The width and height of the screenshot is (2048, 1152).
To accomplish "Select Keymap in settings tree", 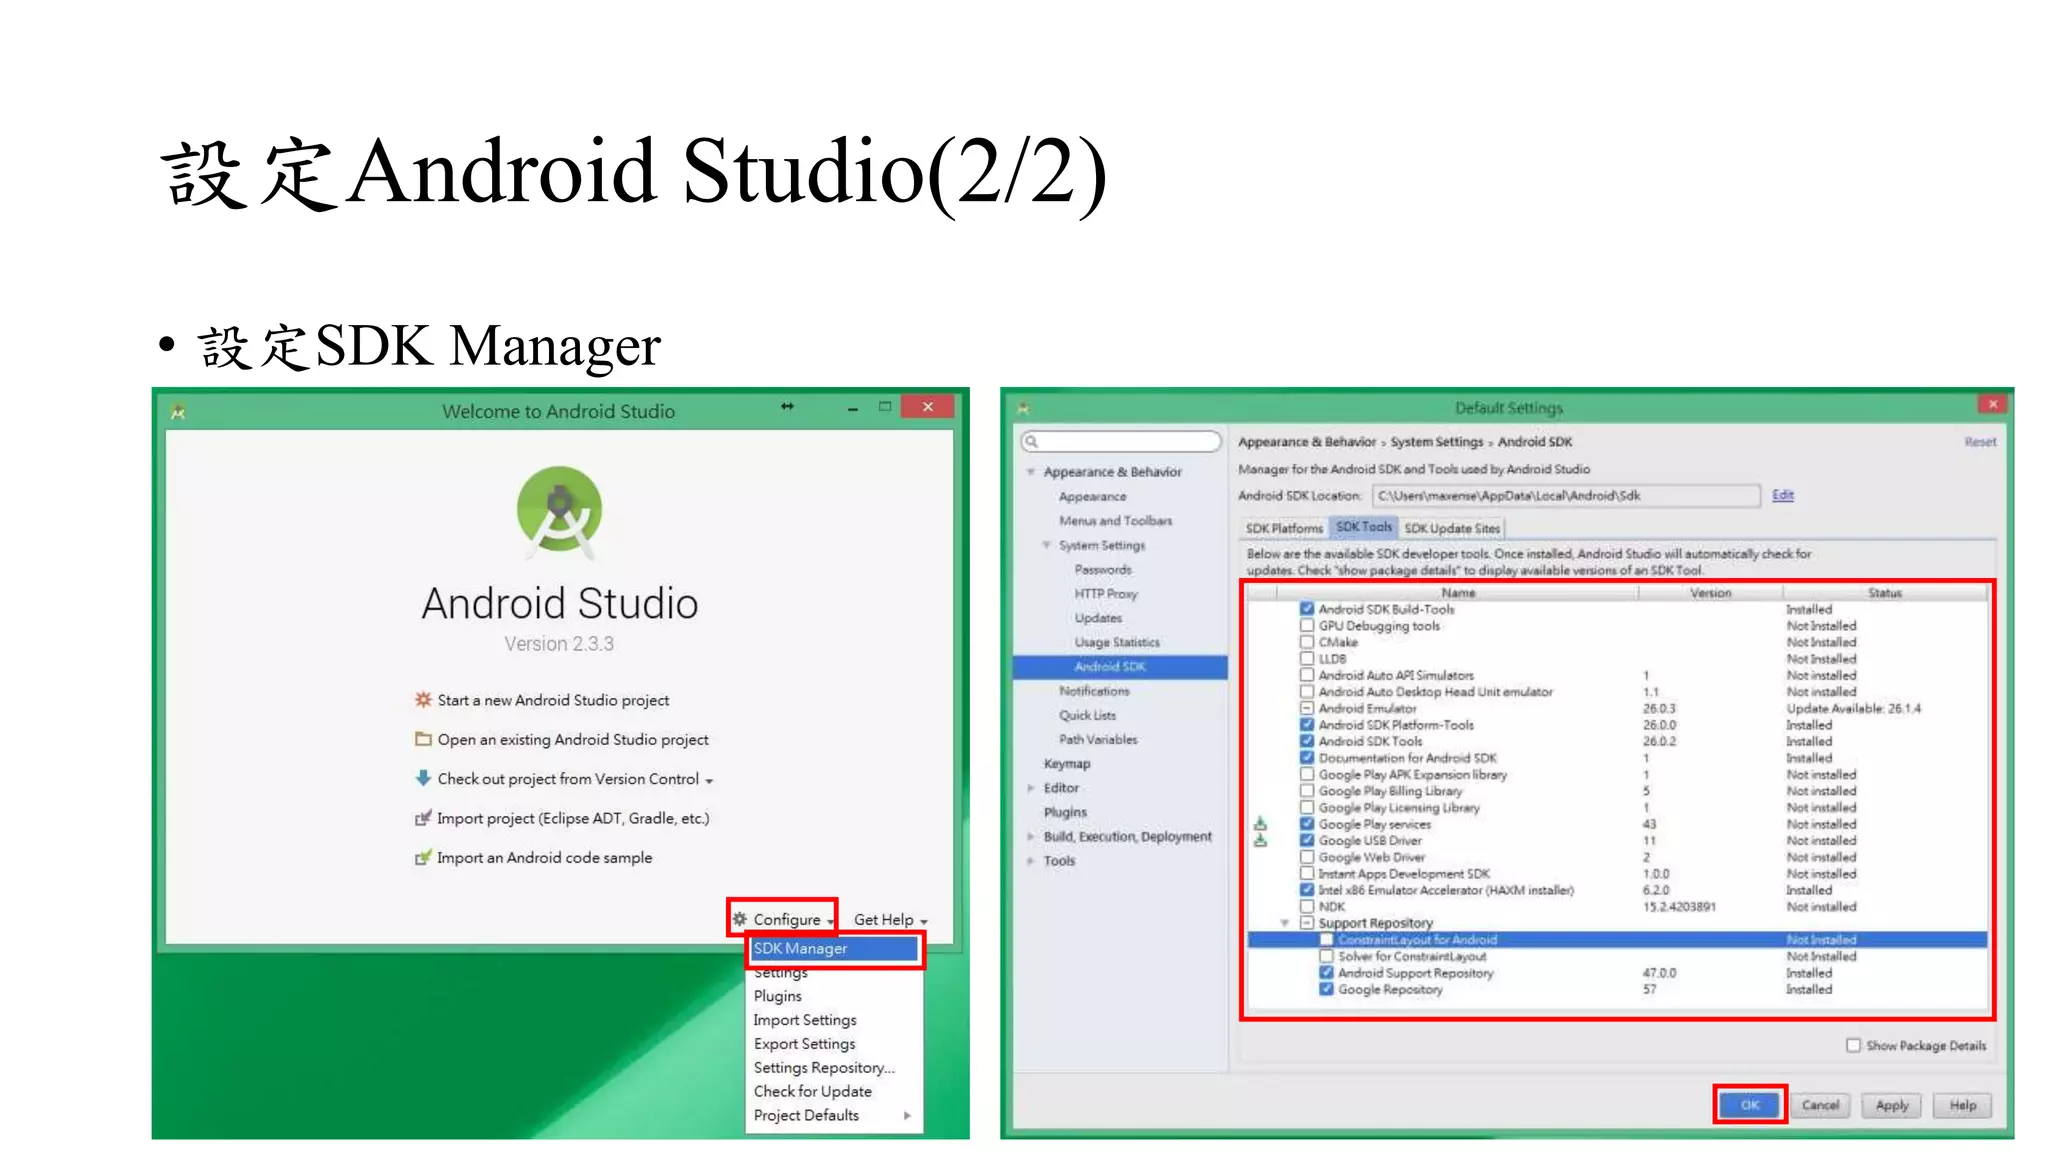I will tap(1067, 763).
